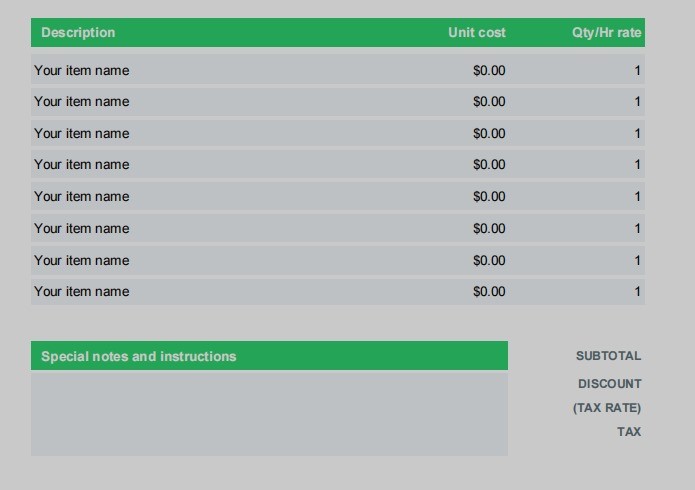Click the $0.00 unit cost in first row
695x490 pixels.
[489, 71]
